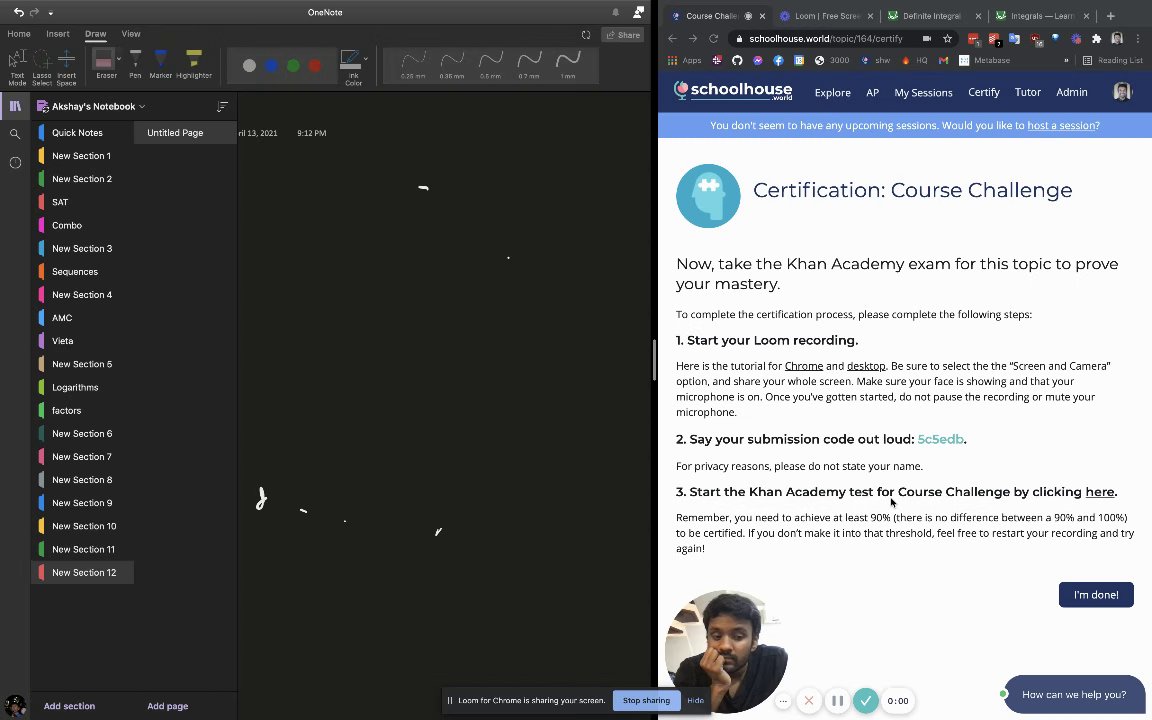Open Facebook bookmark in bookmarks bar
1152x720 pixels.
(x=778, y=60)
